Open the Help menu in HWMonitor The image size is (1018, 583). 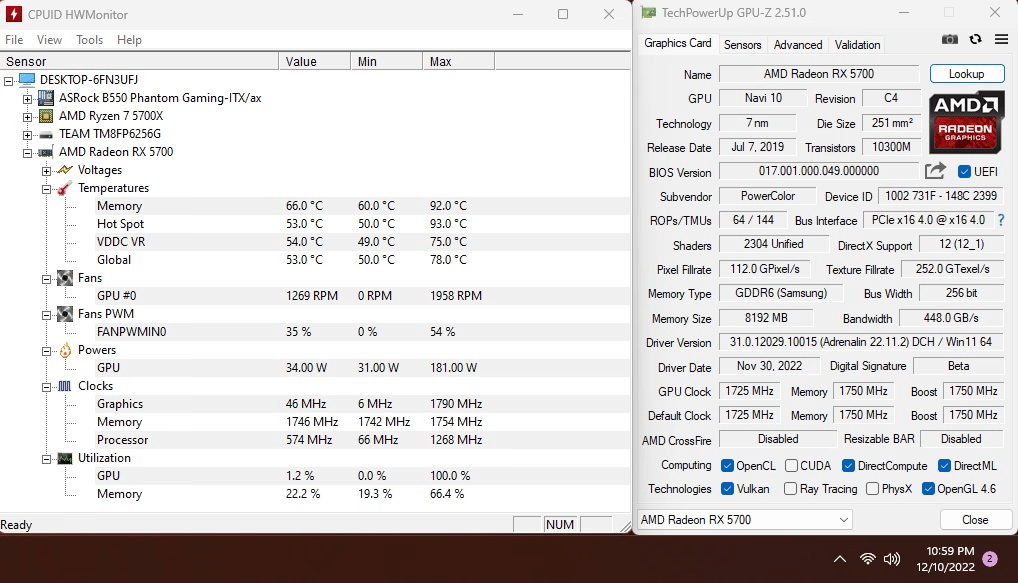click(x=129, y=40)
